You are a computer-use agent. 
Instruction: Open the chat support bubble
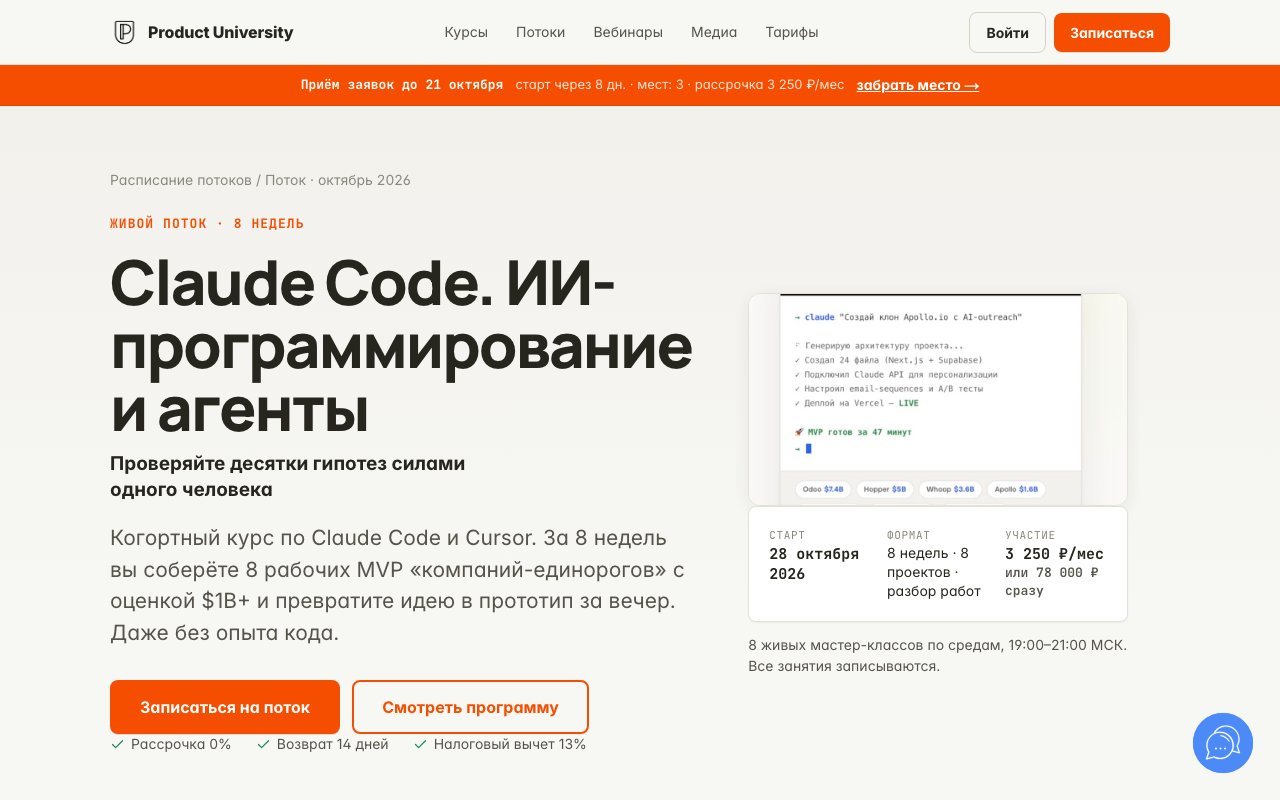1223,743
